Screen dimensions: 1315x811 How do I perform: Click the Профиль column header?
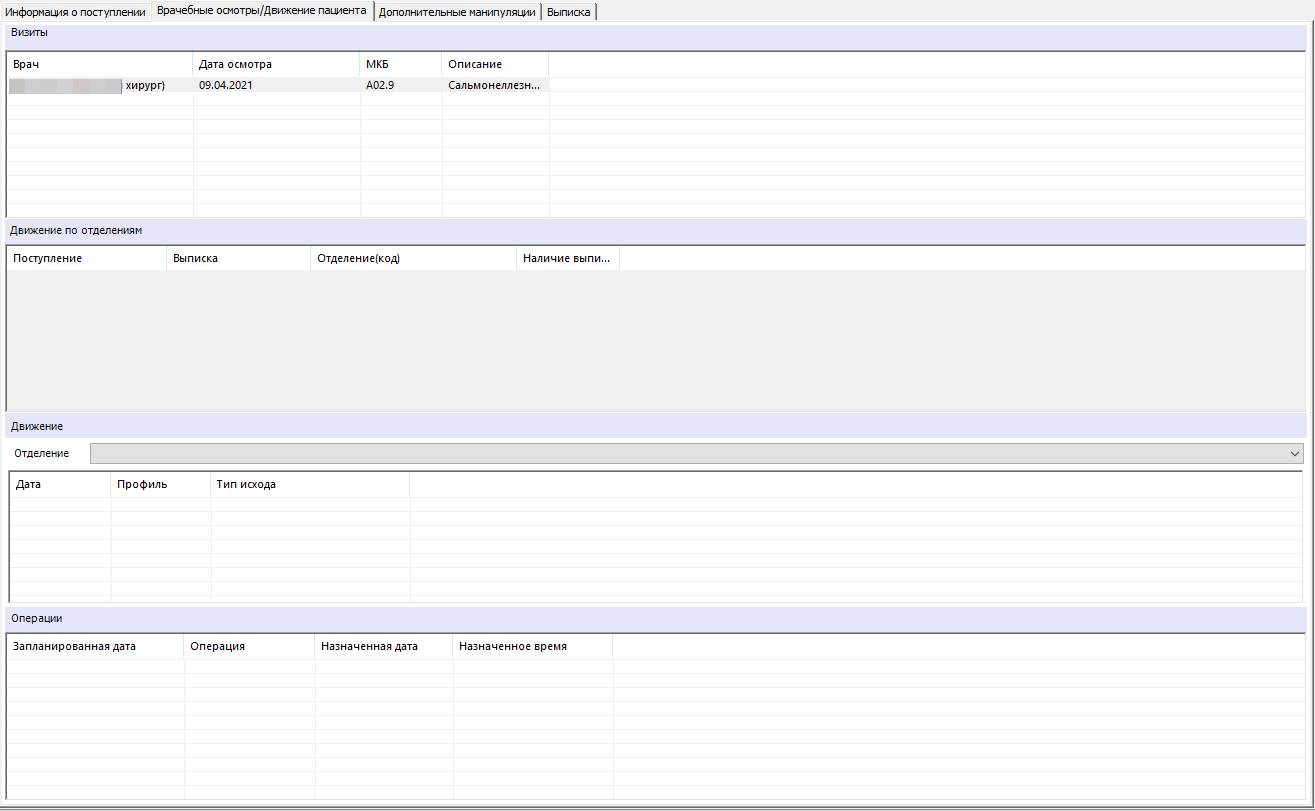click(x=160, y=484)
